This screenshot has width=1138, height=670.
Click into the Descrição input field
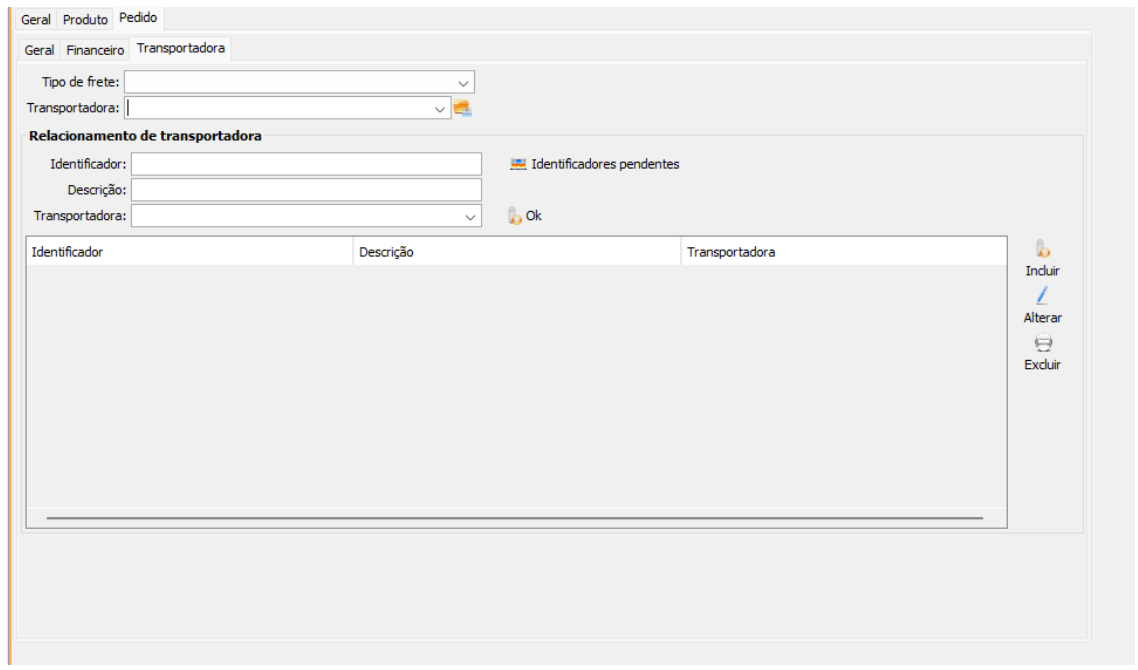coord(306,190)
